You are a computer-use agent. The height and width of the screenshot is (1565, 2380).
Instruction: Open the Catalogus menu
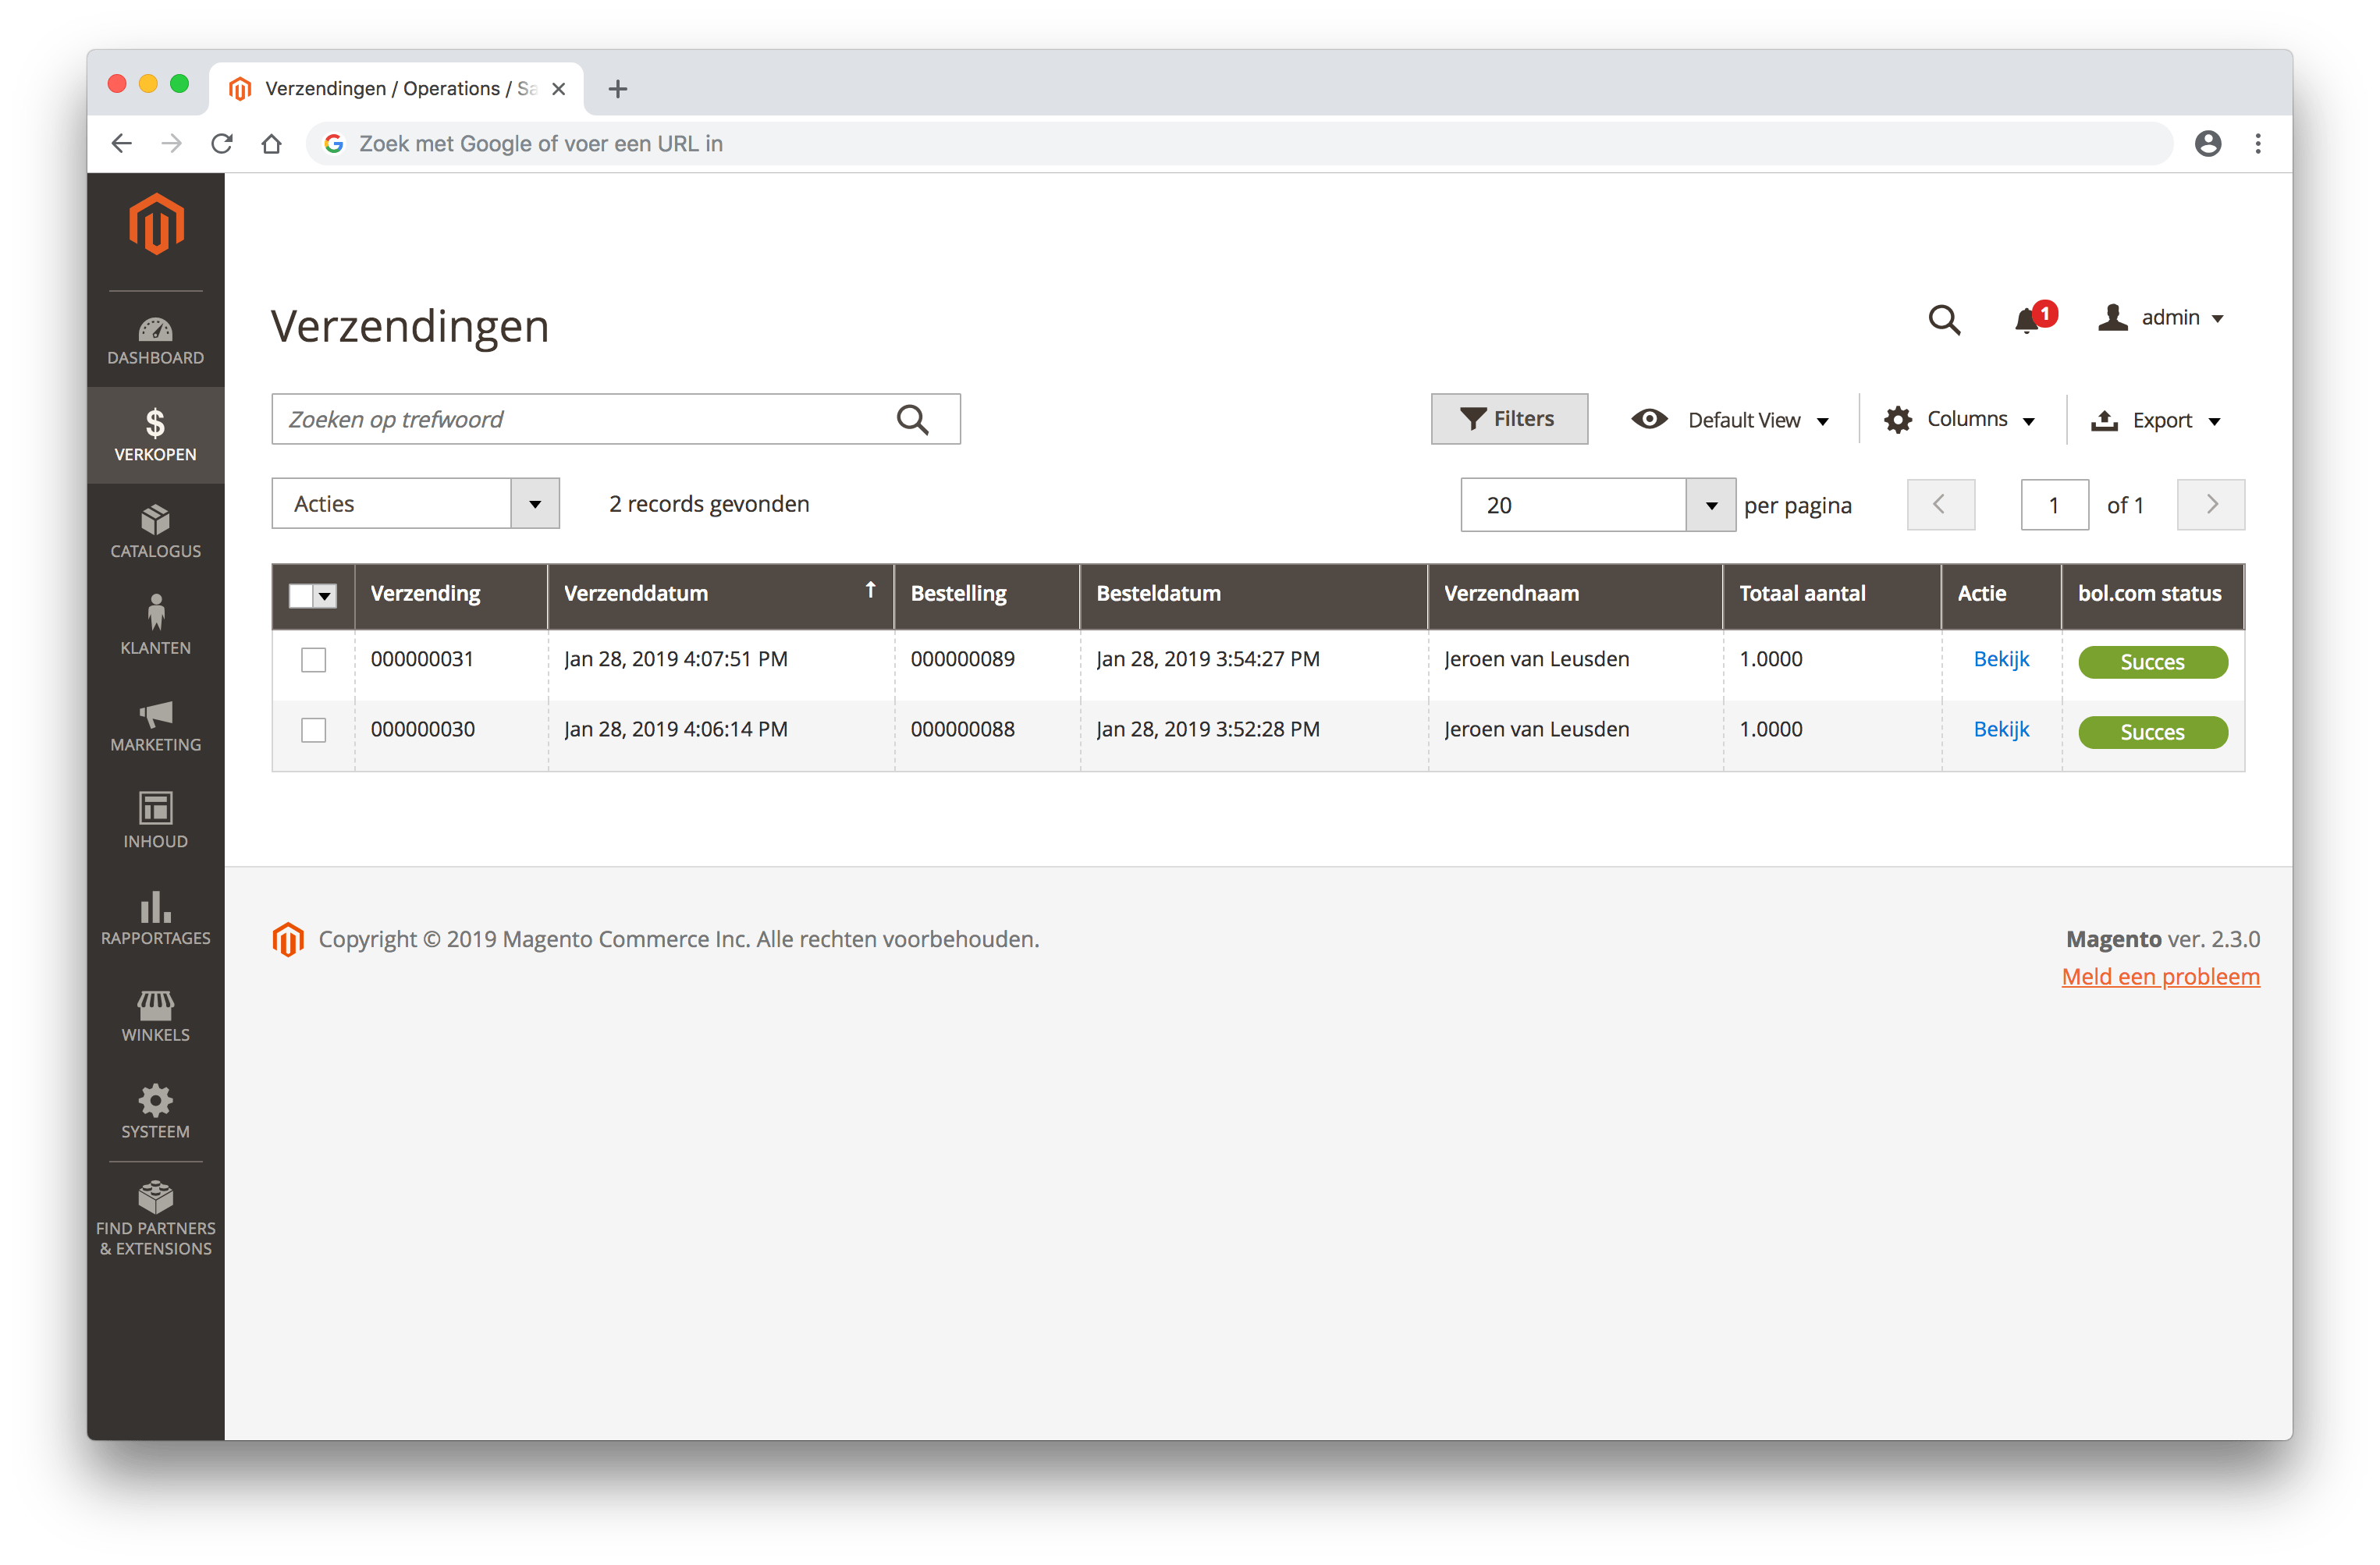pyautogui.click(x=155, y=532)
